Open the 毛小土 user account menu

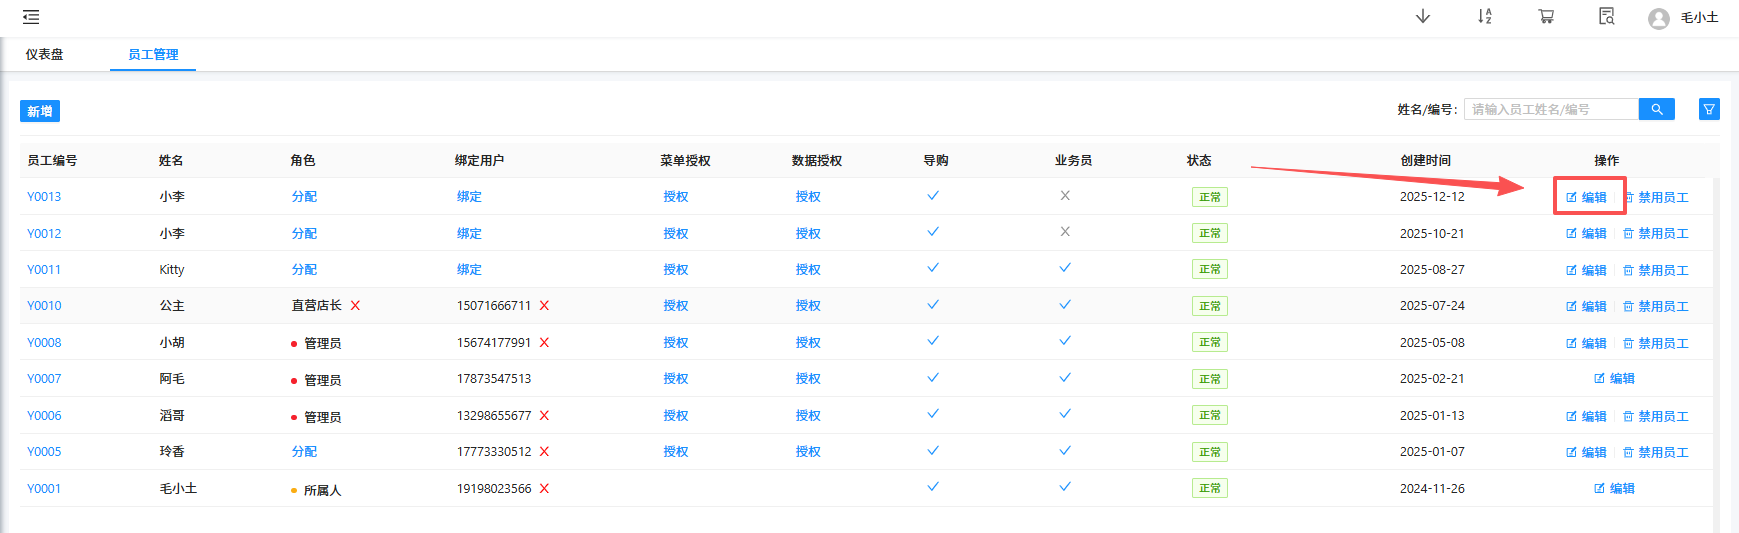1684,18
